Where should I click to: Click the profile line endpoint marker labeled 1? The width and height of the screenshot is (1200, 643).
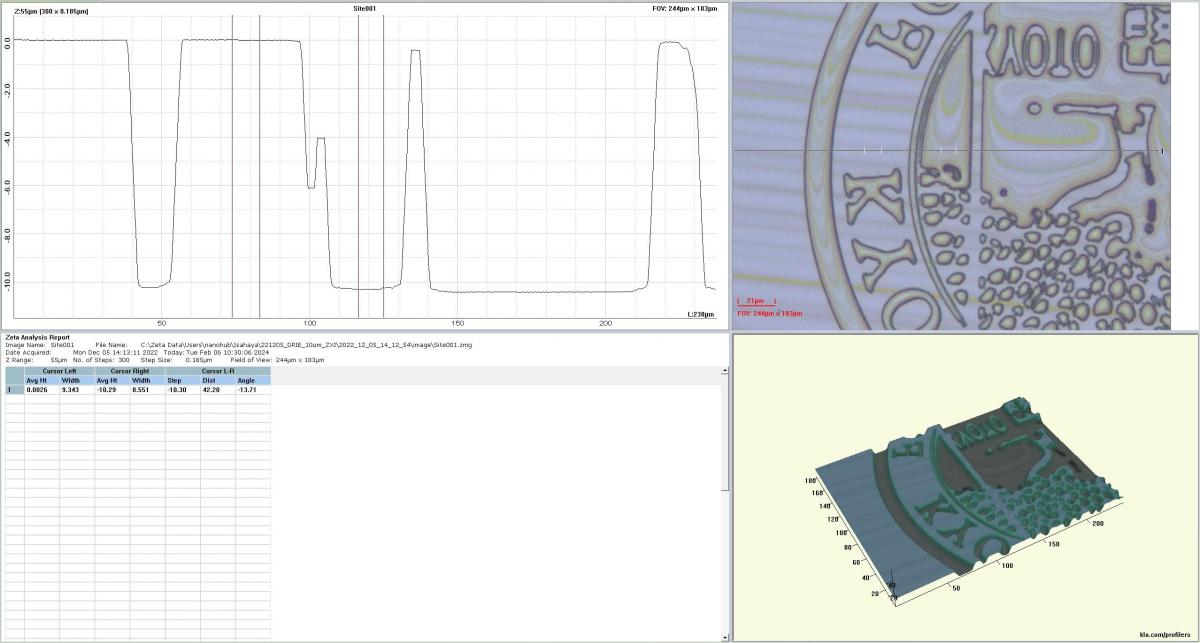tap(1162, 150)
